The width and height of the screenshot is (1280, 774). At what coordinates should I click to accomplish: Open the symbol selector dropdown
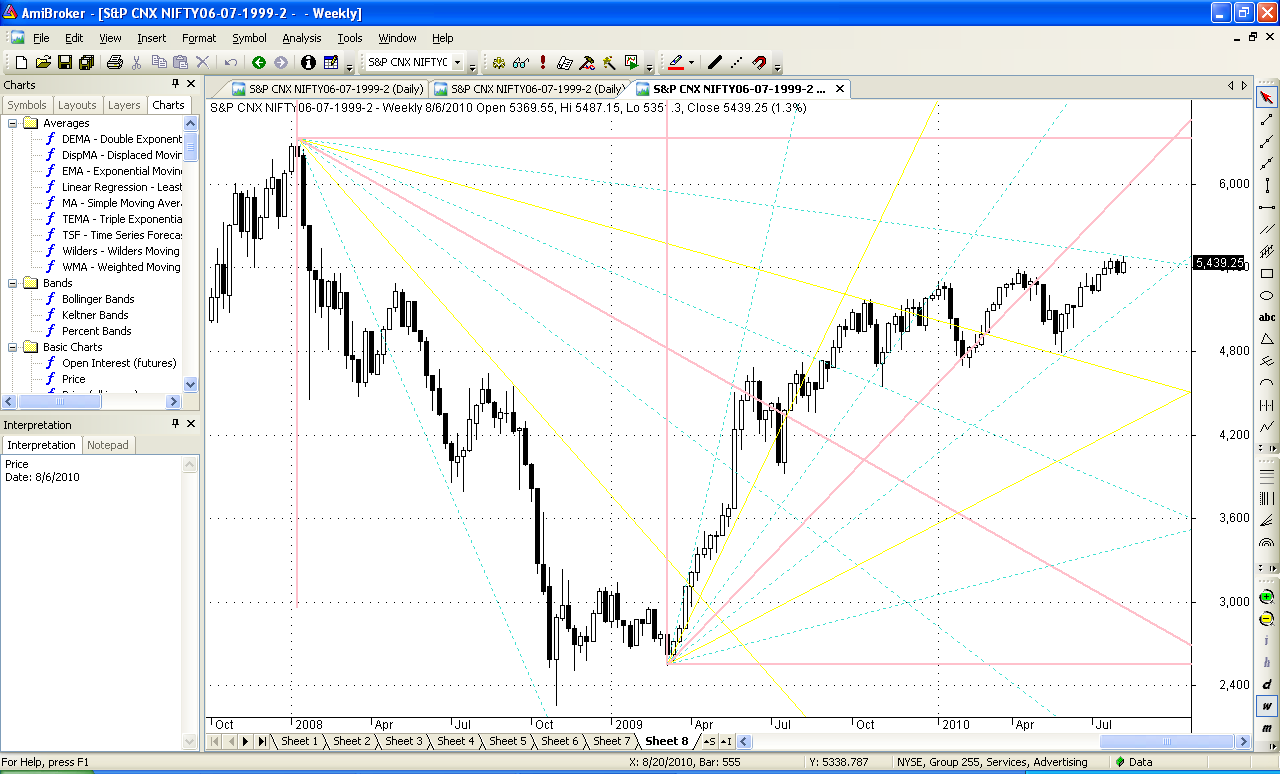[458, 62]
